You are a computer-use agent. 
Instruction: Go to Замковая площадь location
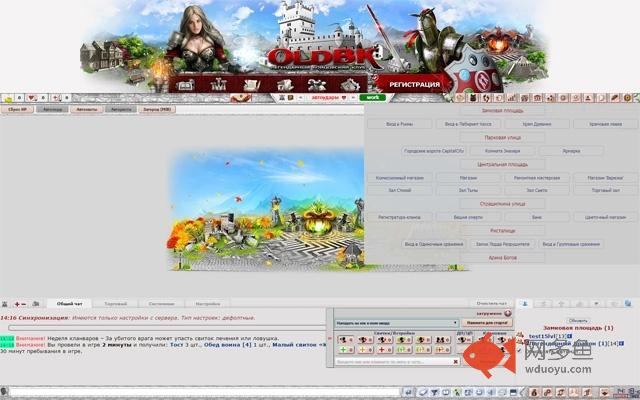click(502, 111)
